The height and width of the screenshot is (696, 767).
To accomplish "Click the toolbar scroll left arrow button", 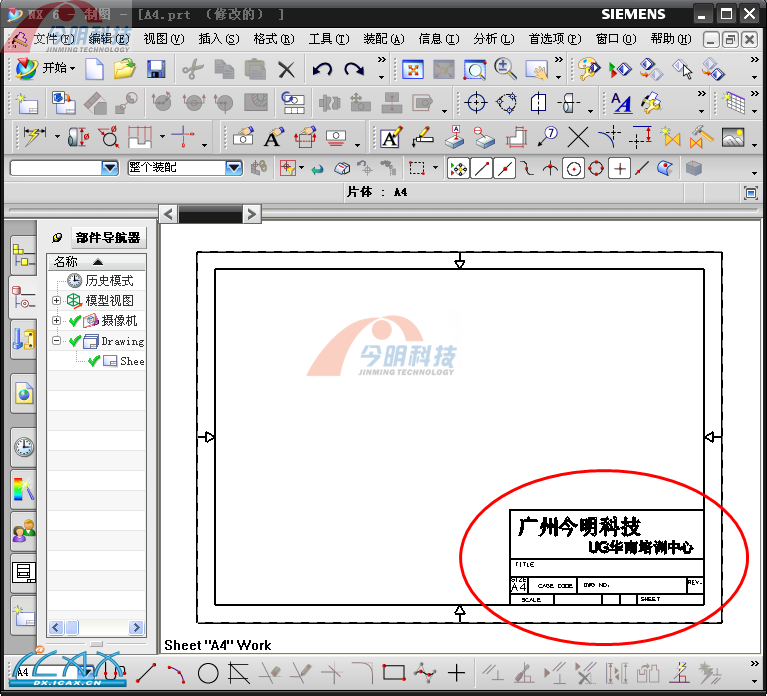I will (x=168, y=214).
